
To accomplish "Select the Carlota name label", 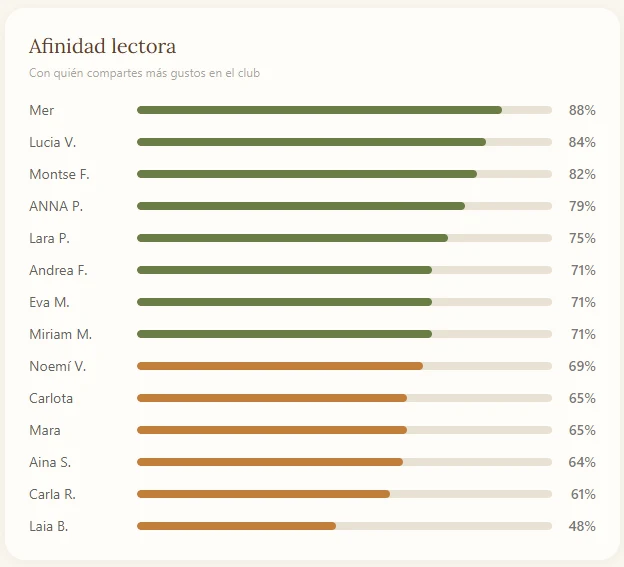I will tap(51, 398).
